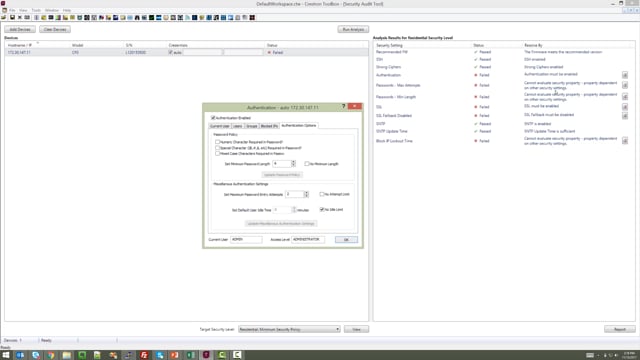Decrease maximum password entry attempts with down arrow
The width and height of the screenshot is (640, 360).
[x=306, y=196]
